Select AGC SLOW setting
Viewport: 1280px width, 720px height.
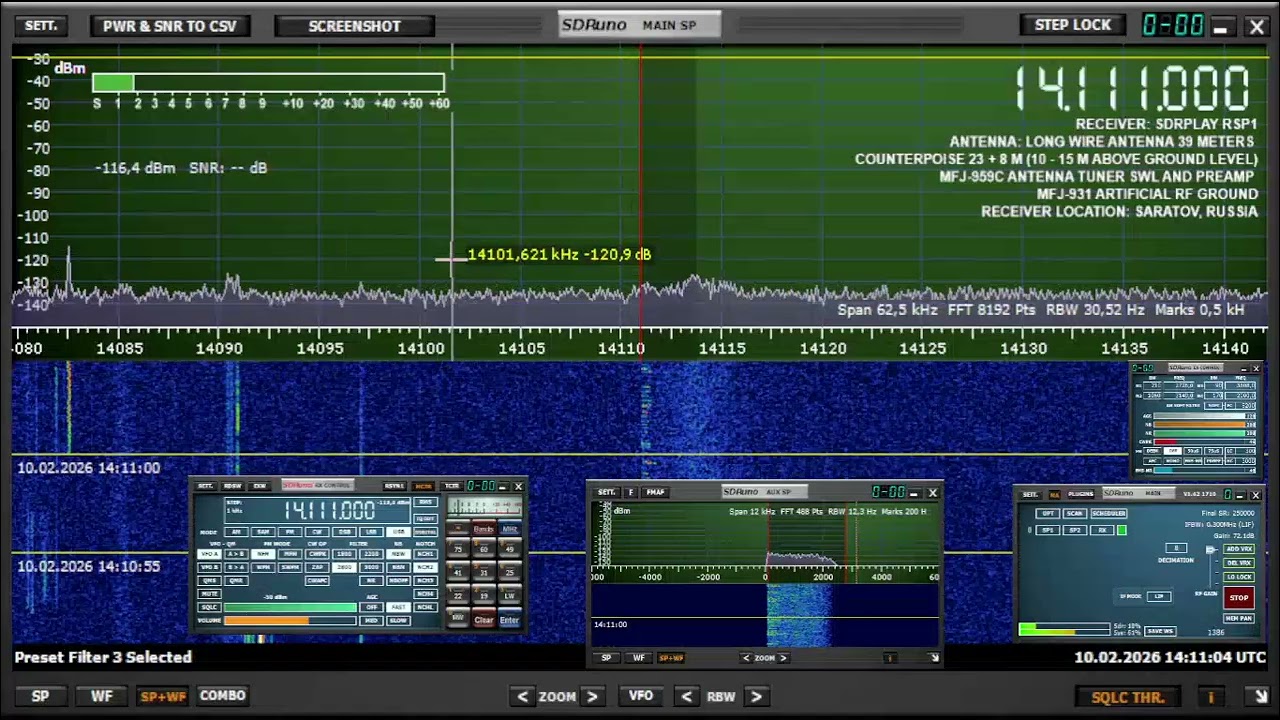pos(398,620)
